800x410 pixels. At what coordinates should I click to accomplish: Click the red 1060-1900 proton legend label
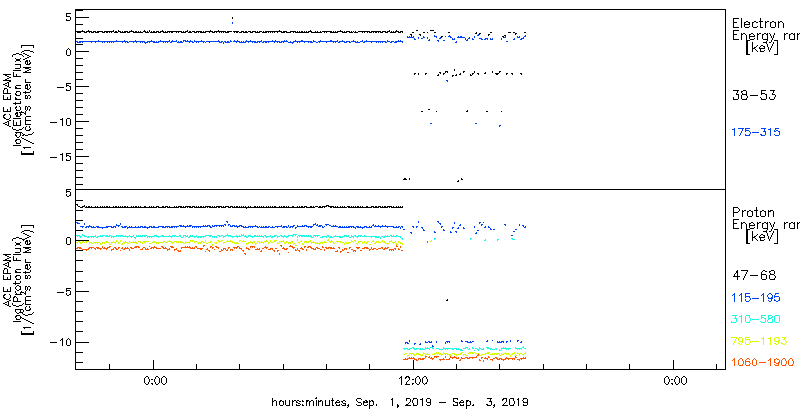tap(762, 362)
